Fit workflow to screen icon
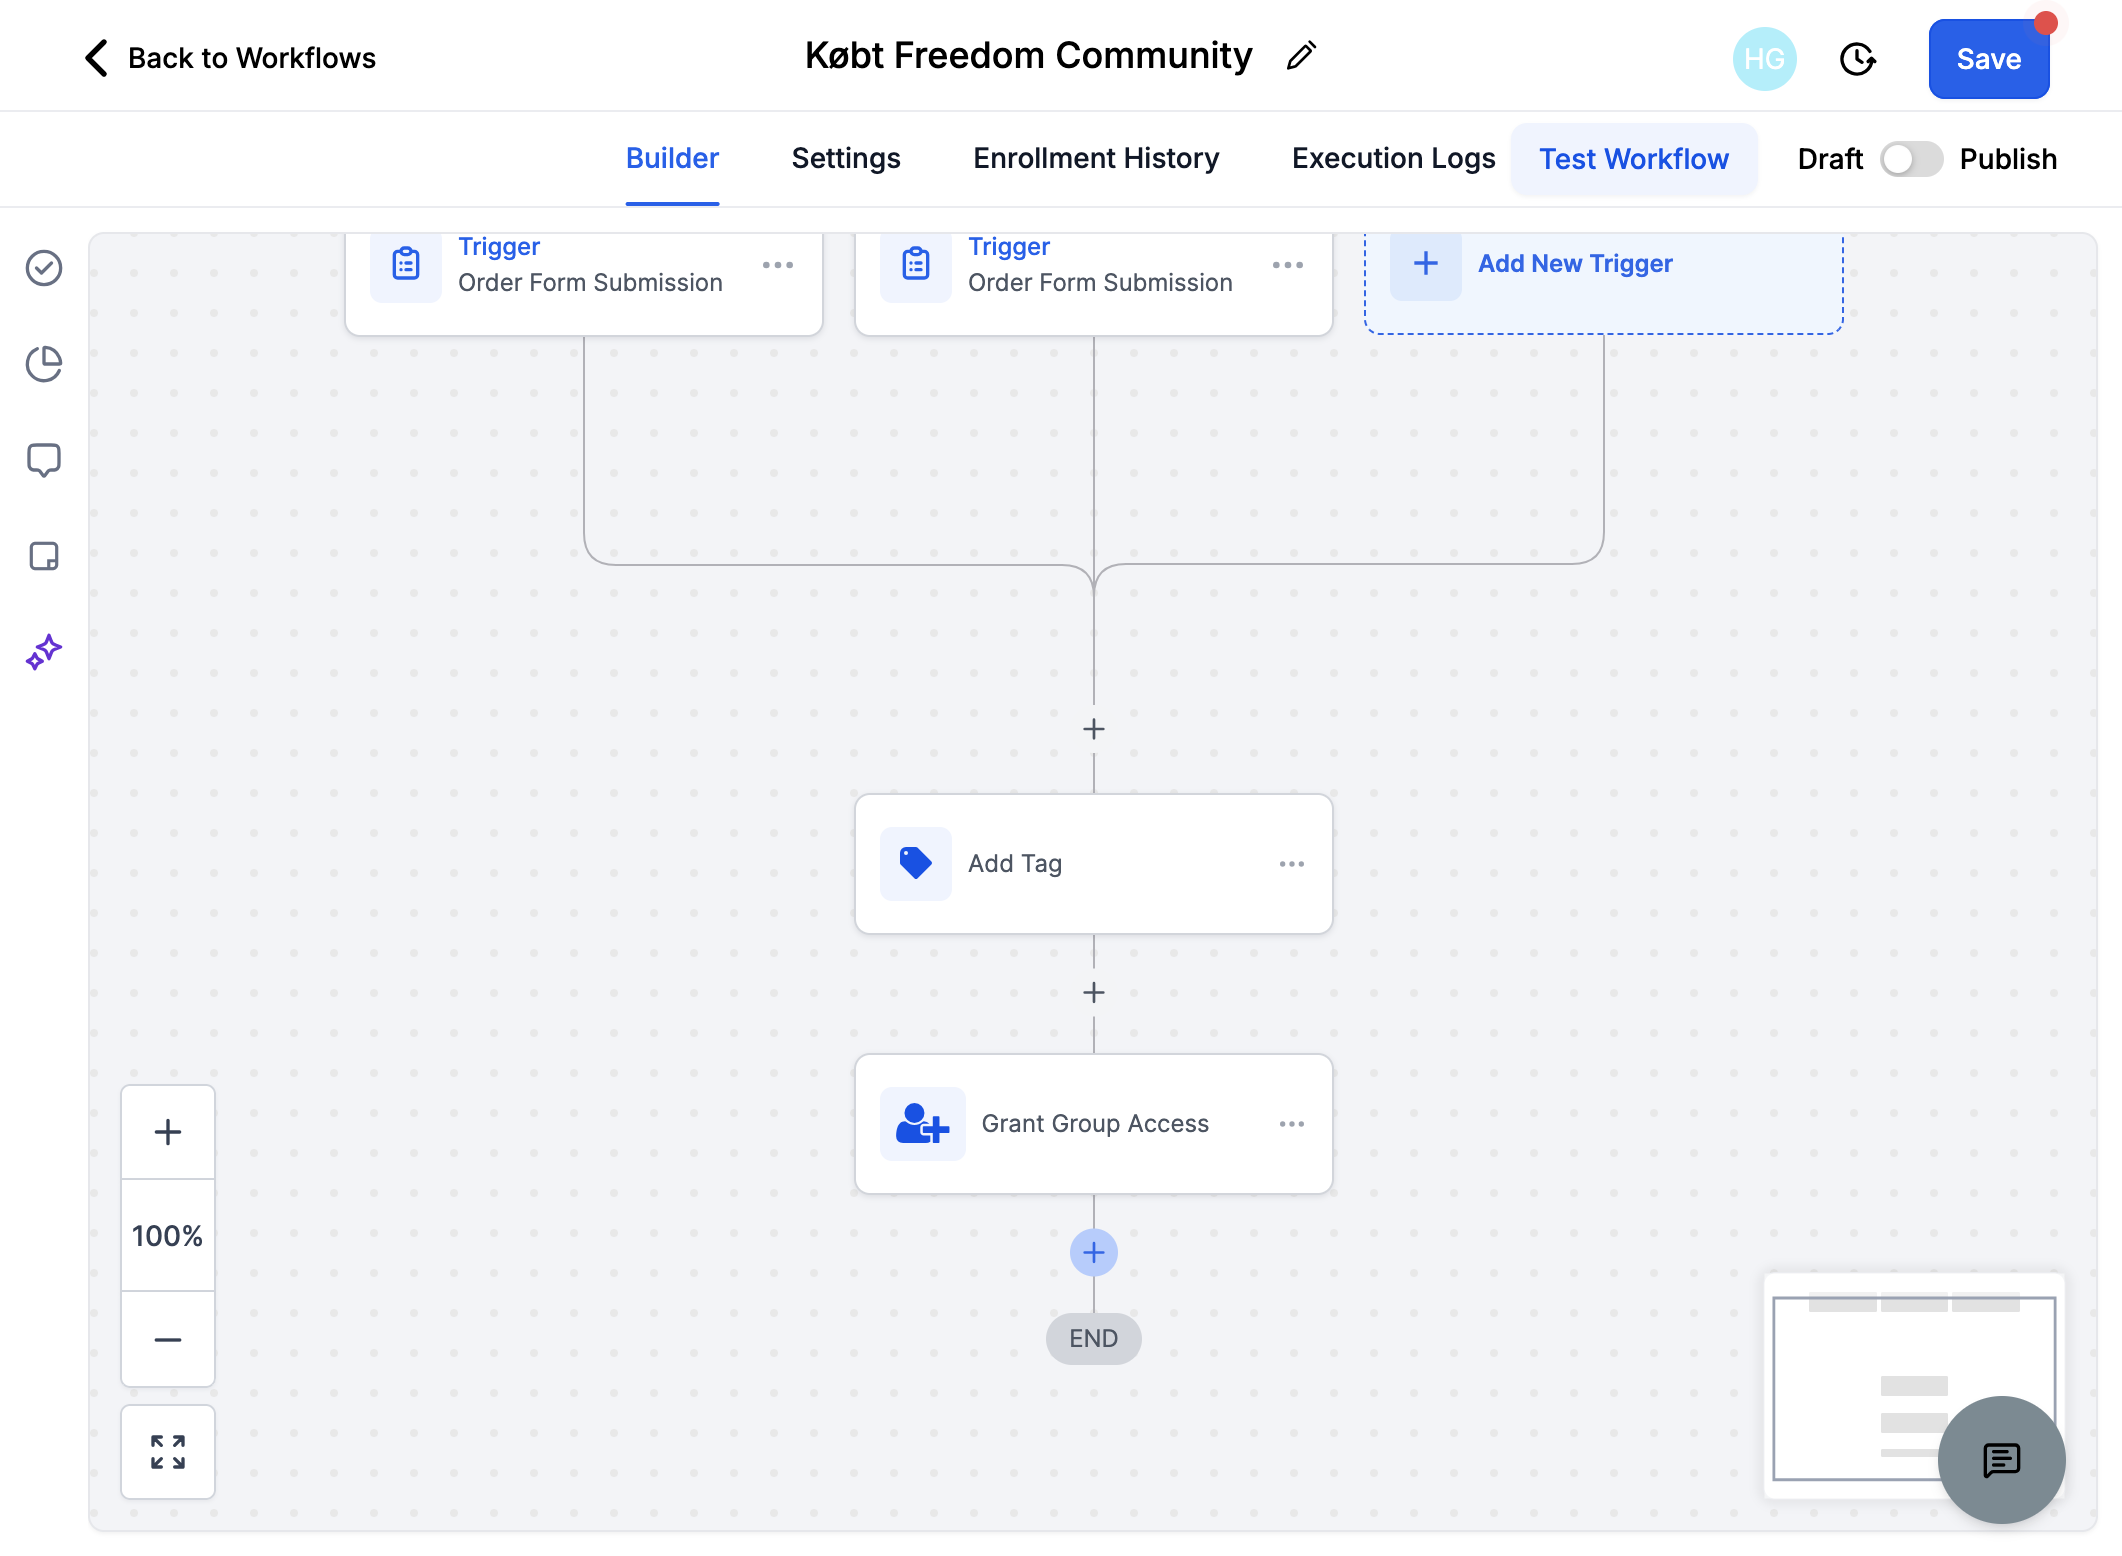Image resolution: width=2122 pixels, height=1556 pixels. [x=168, y=1452]
